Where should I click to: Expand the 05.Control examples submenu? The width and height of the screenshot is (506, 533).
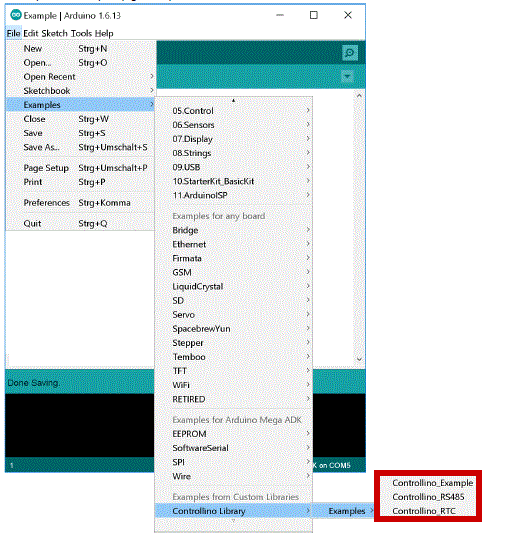[x=233, y=111]
